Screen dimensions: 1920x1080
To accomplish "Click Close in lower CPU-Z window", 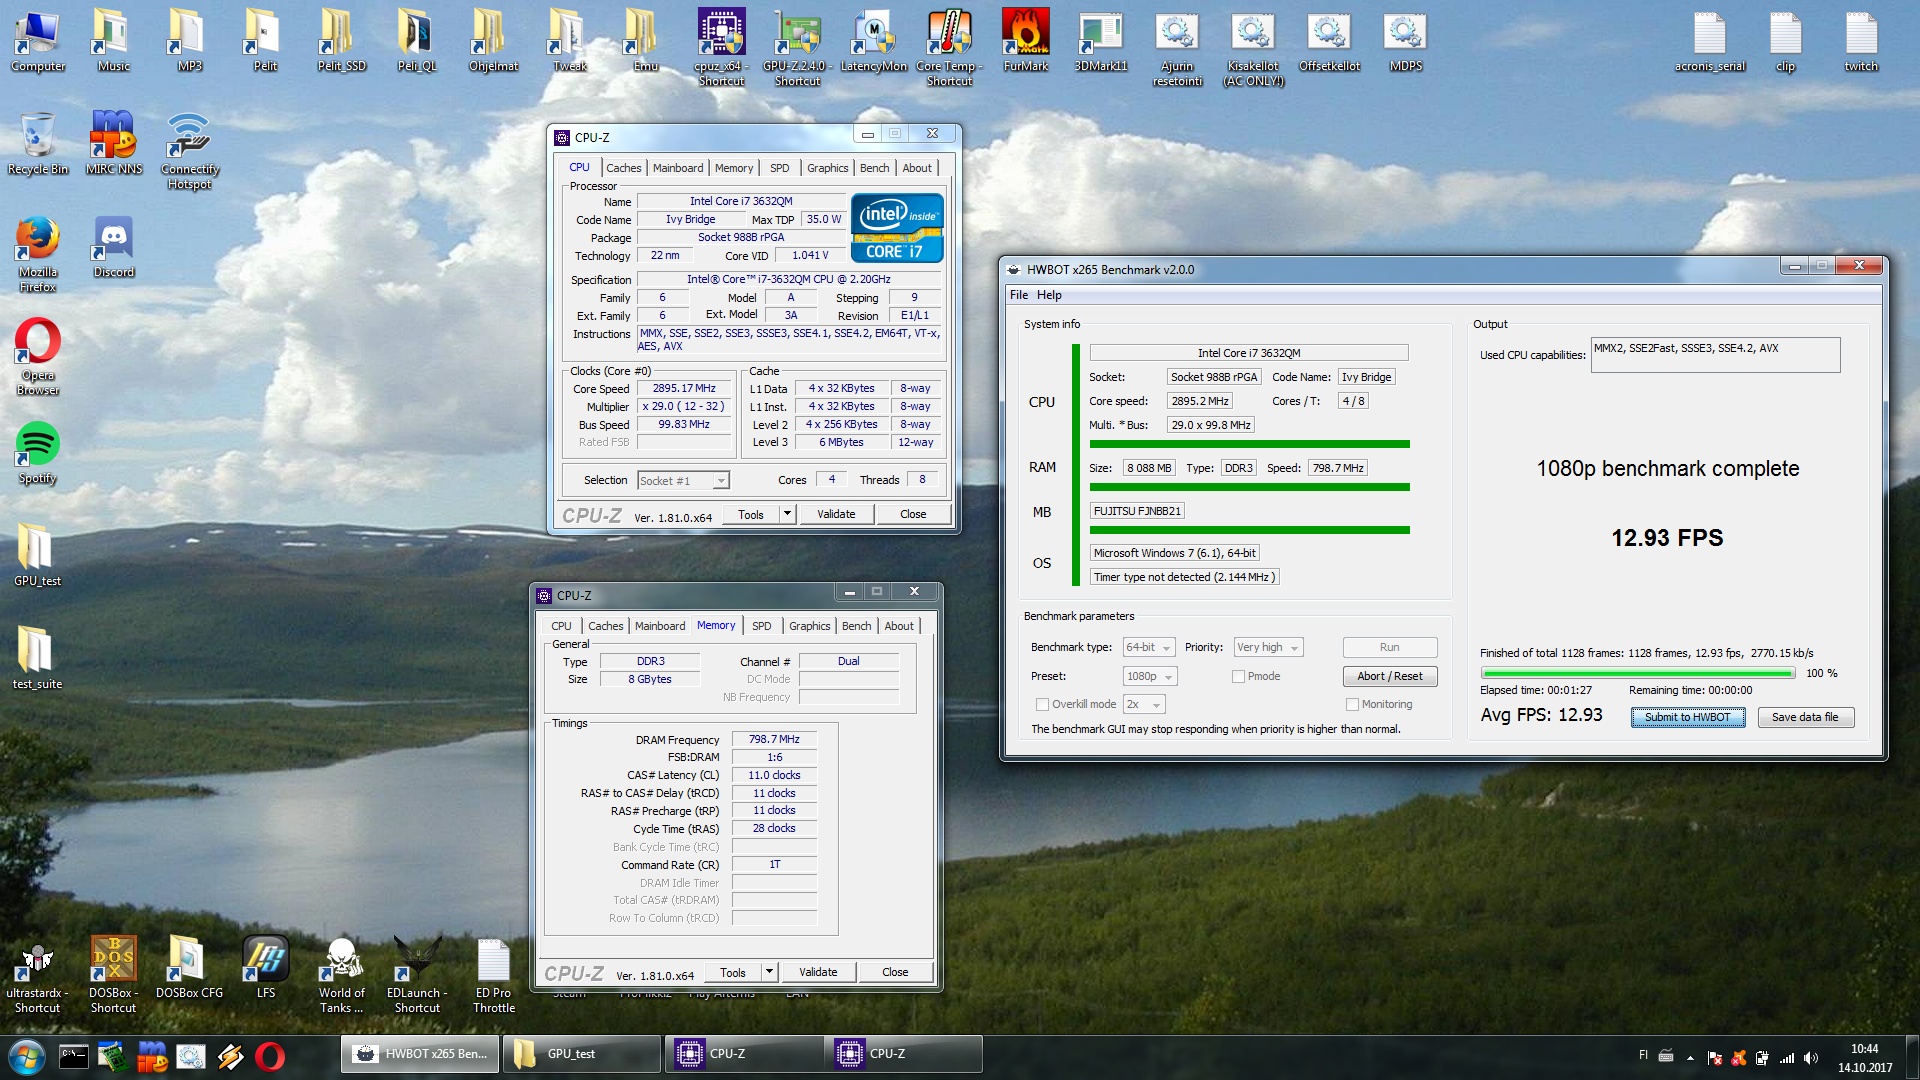I will 895,972.
